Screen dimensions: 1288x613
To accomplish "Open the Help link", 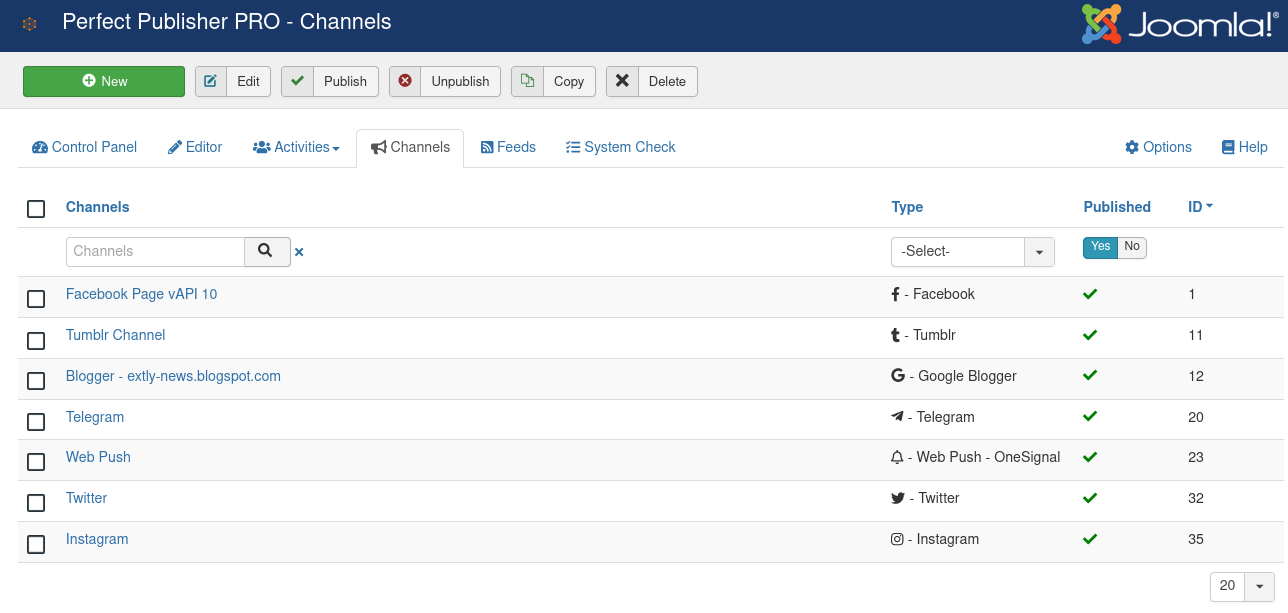I will 1244,147.
